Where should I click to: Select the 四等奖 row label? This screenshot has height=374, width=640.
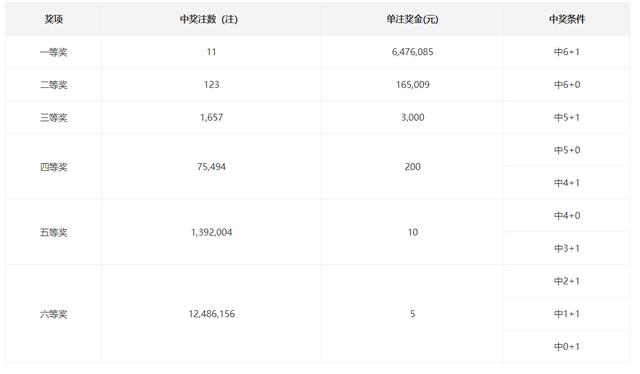pyautogui.click(x=53, y=167)
